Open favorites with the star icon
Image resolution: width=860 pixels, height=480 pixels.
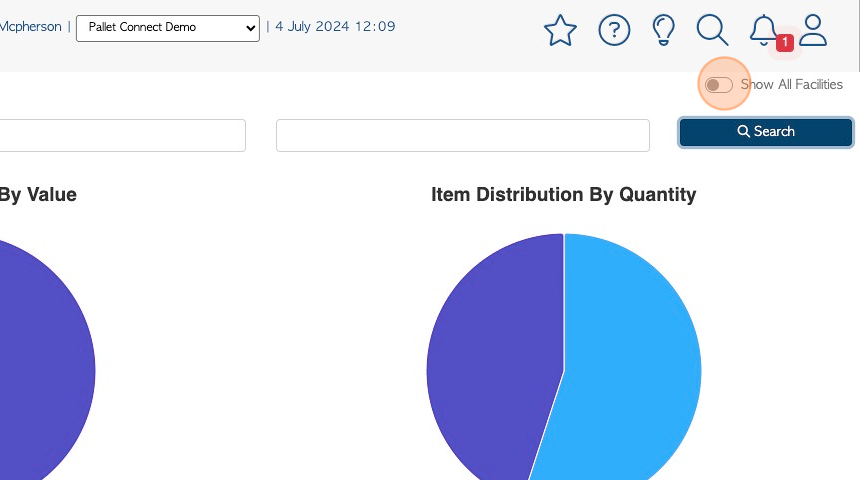(560, 30)
